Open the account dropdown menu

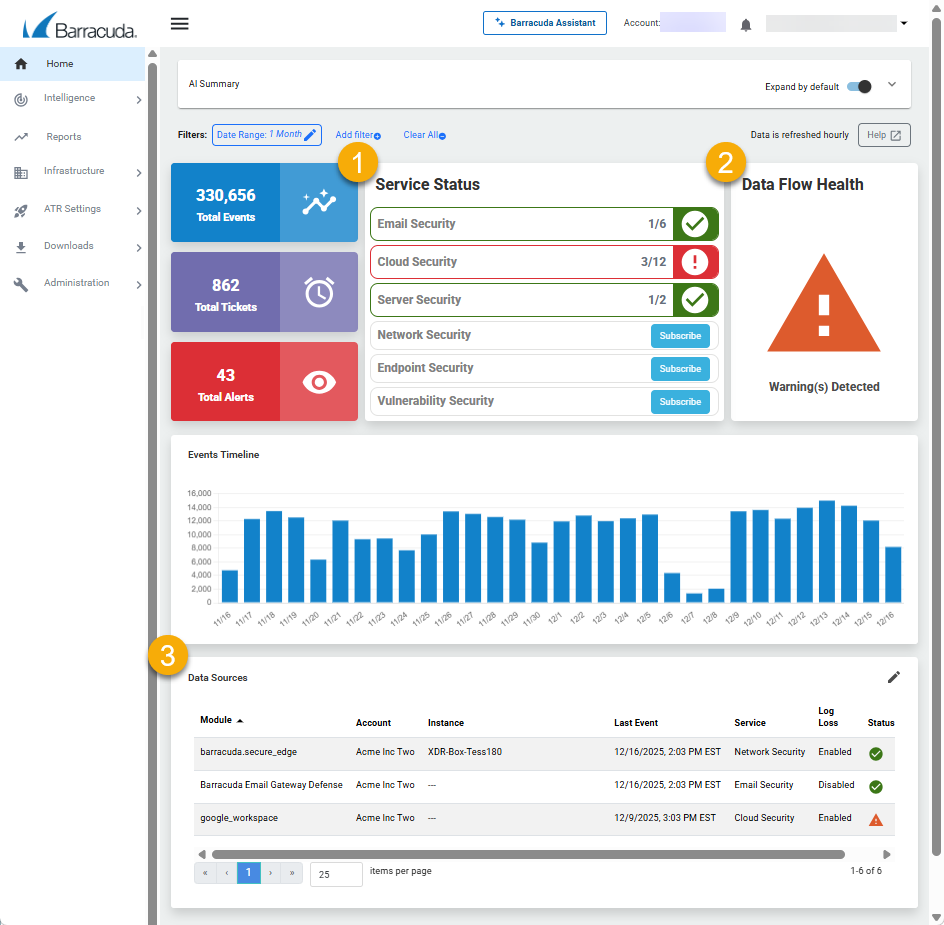click(x=903, y=21)
